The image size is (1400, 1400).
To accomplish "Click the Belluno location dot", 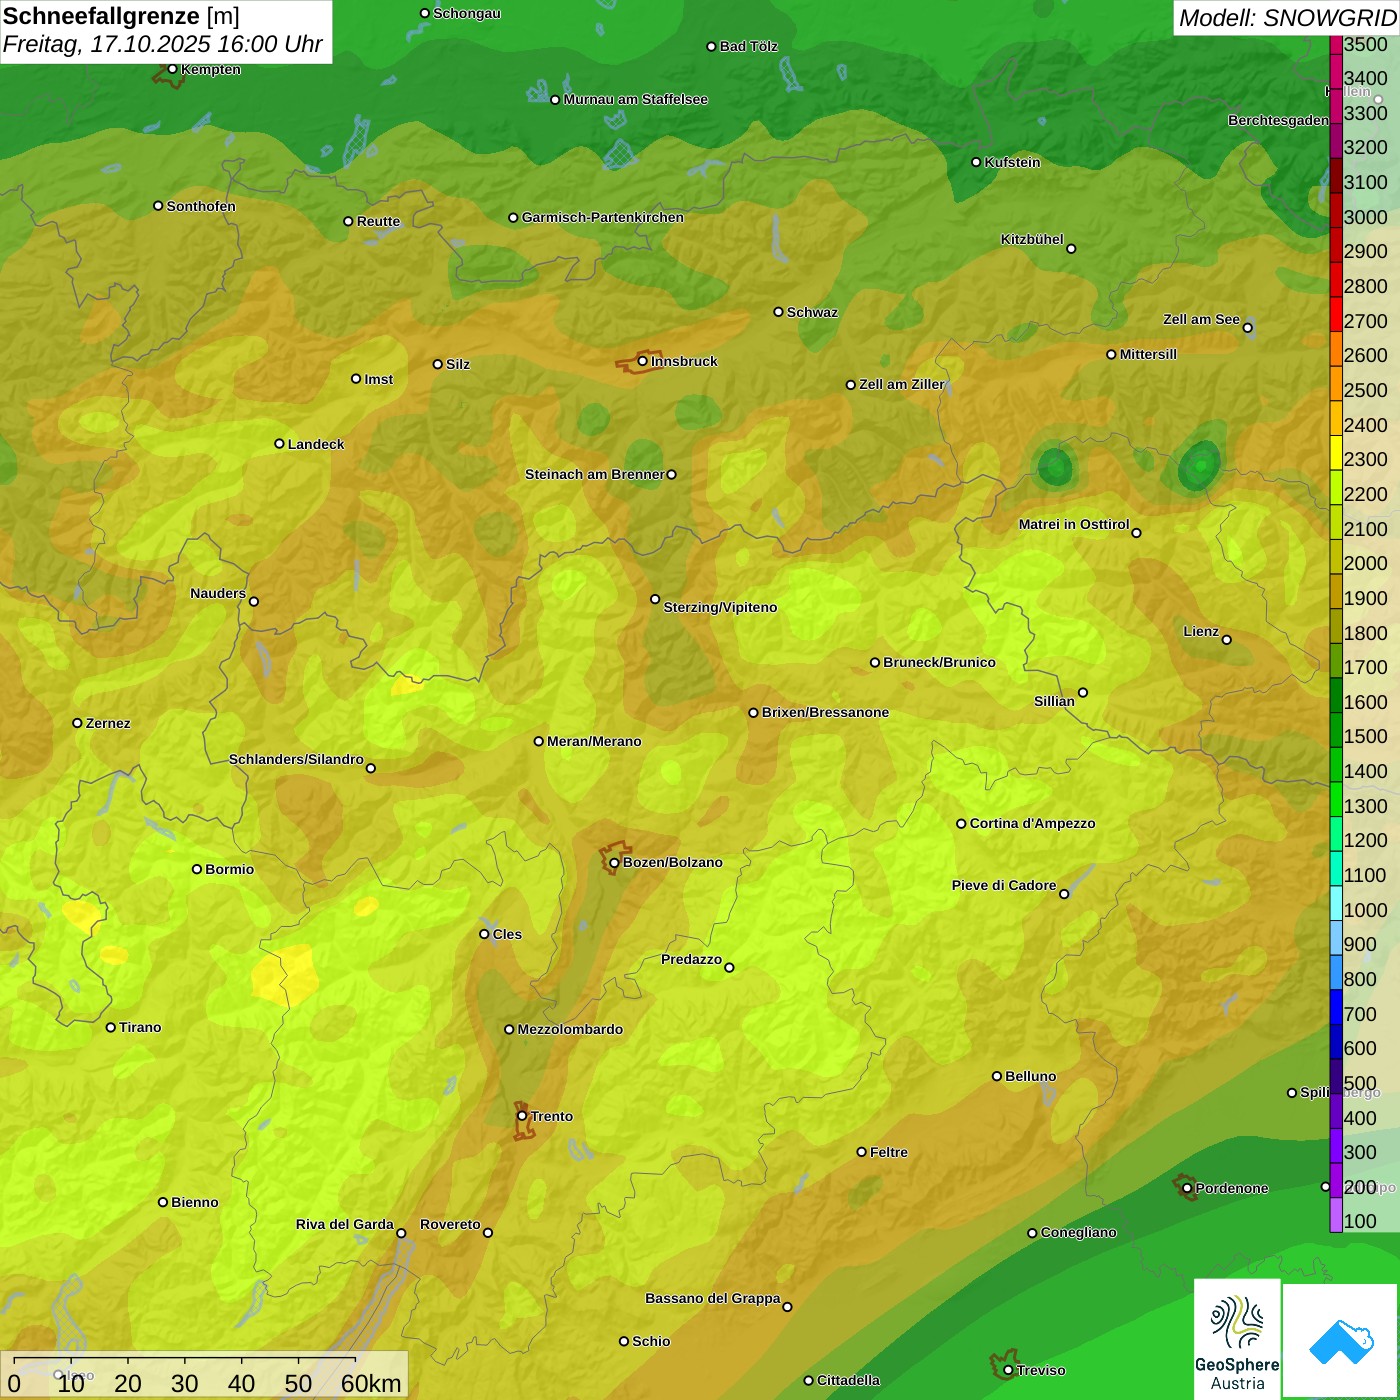I will tap(996, 1076).
